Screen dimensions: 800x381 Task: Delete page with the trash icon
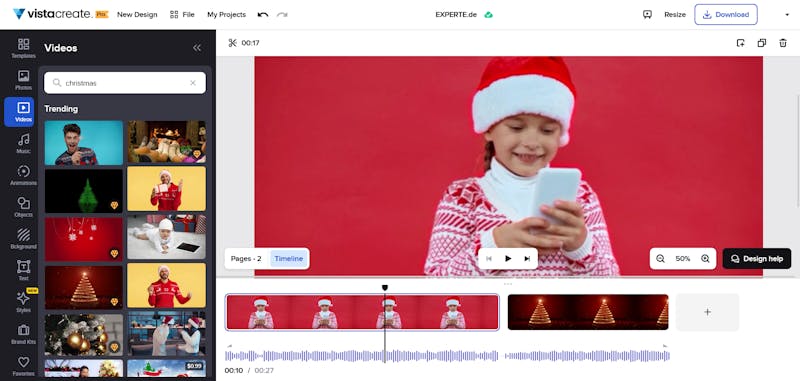point(783,43)
